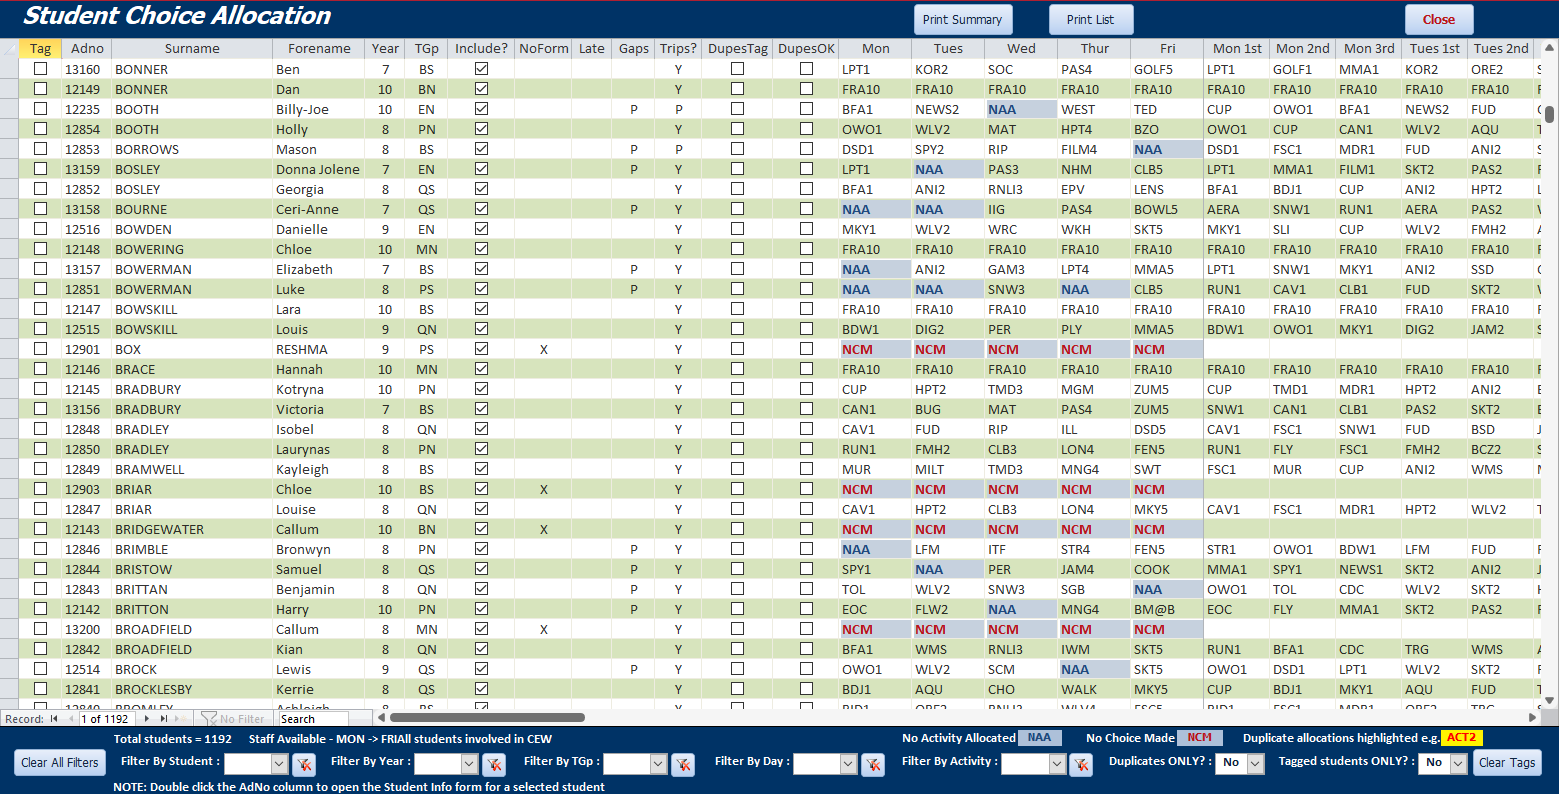The height and width of the screenshot is (795, 1559).
Task: Click the current record number box
Action: [106, 719]
